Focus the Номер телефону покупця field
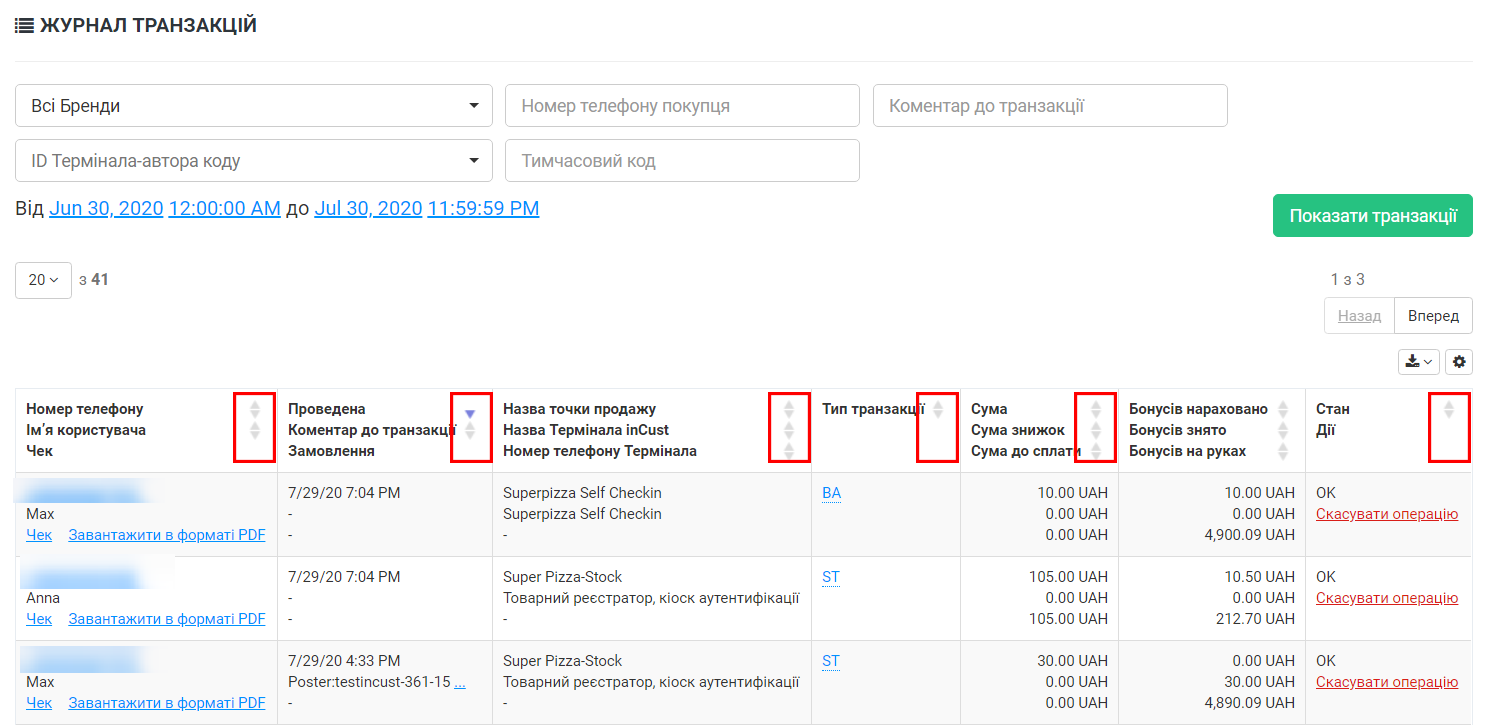This screenshot has height=725, width=1490. (682, 106)
